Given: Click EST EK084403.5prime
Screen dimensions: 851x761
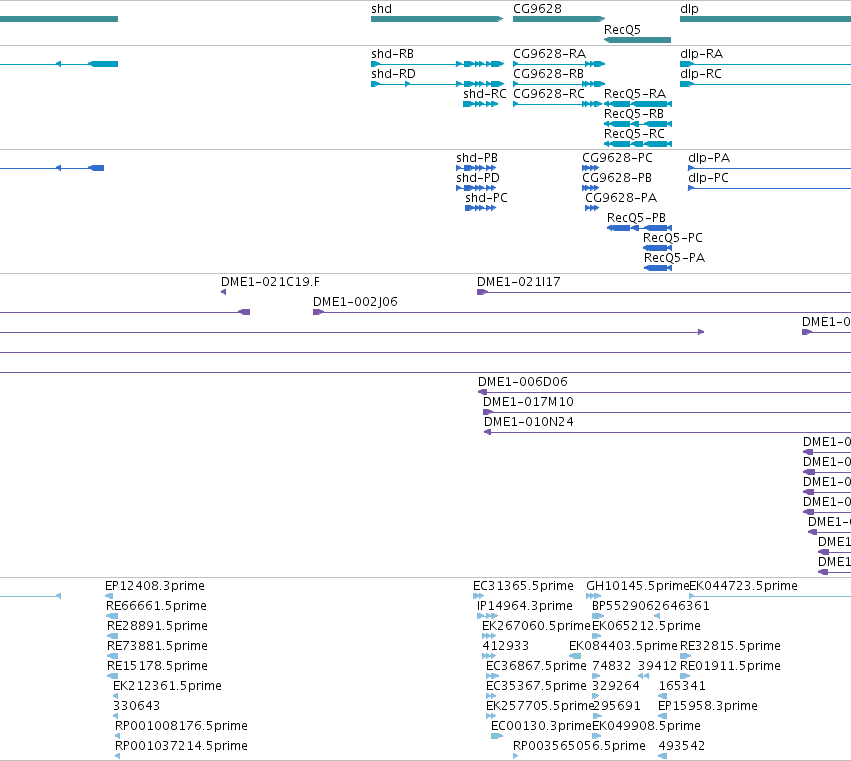Looking at the screenshot, I should [575, 657].
